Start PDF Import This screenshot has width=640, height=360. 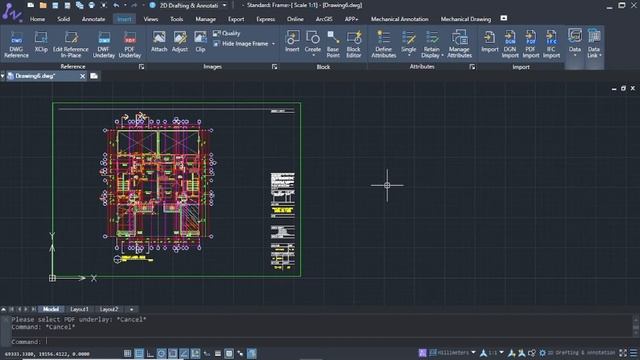point(531,44)
